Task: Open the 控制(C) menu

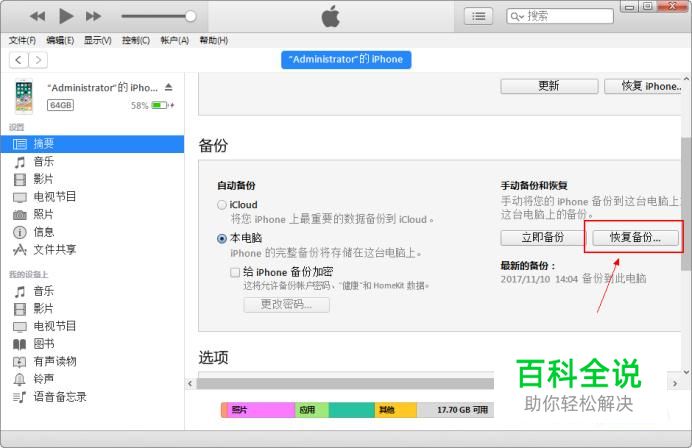Action: 136,41
